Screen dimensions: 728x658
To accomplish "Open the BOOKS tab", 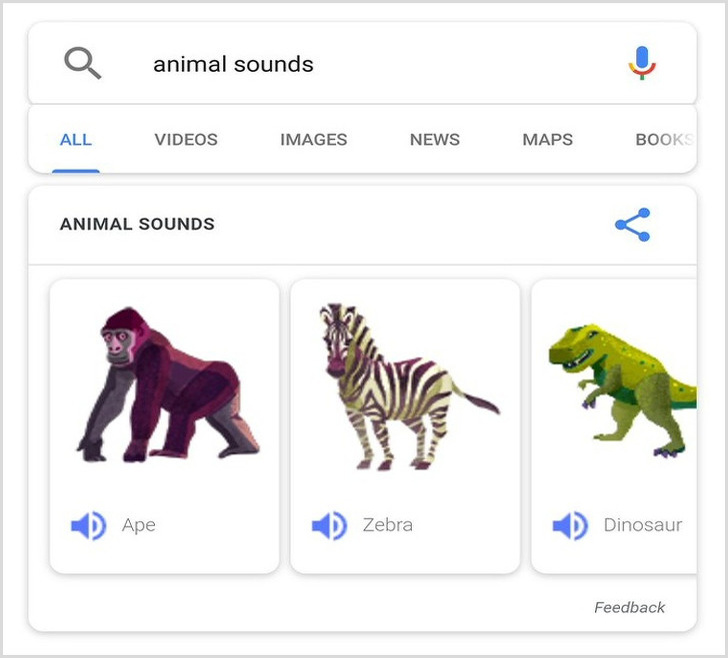I will tap(664, 140).
